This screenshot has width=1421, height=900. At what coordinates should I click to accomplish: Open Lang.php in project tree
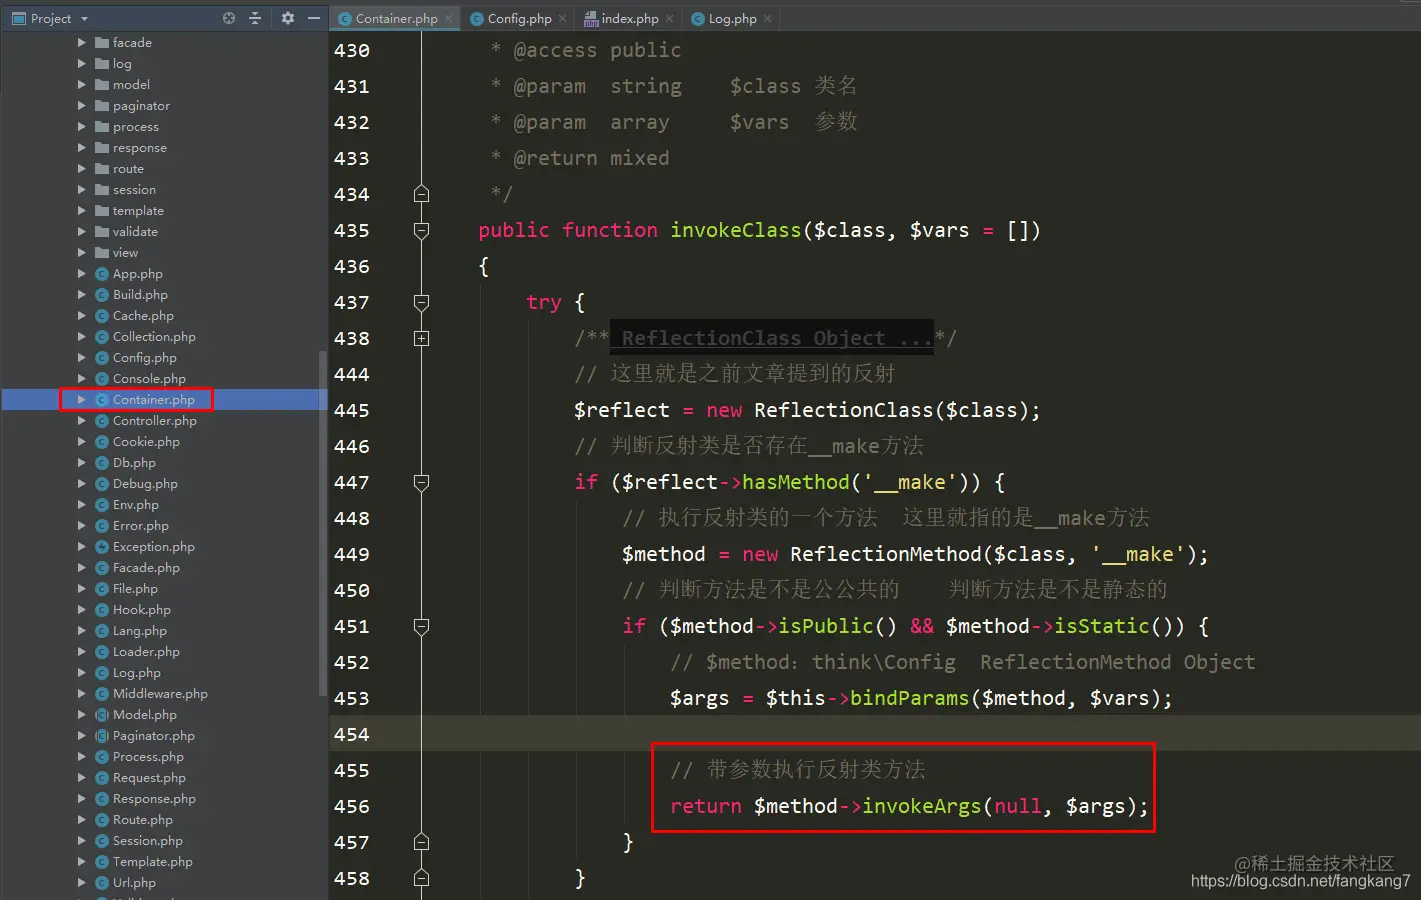tap(140, 630)
